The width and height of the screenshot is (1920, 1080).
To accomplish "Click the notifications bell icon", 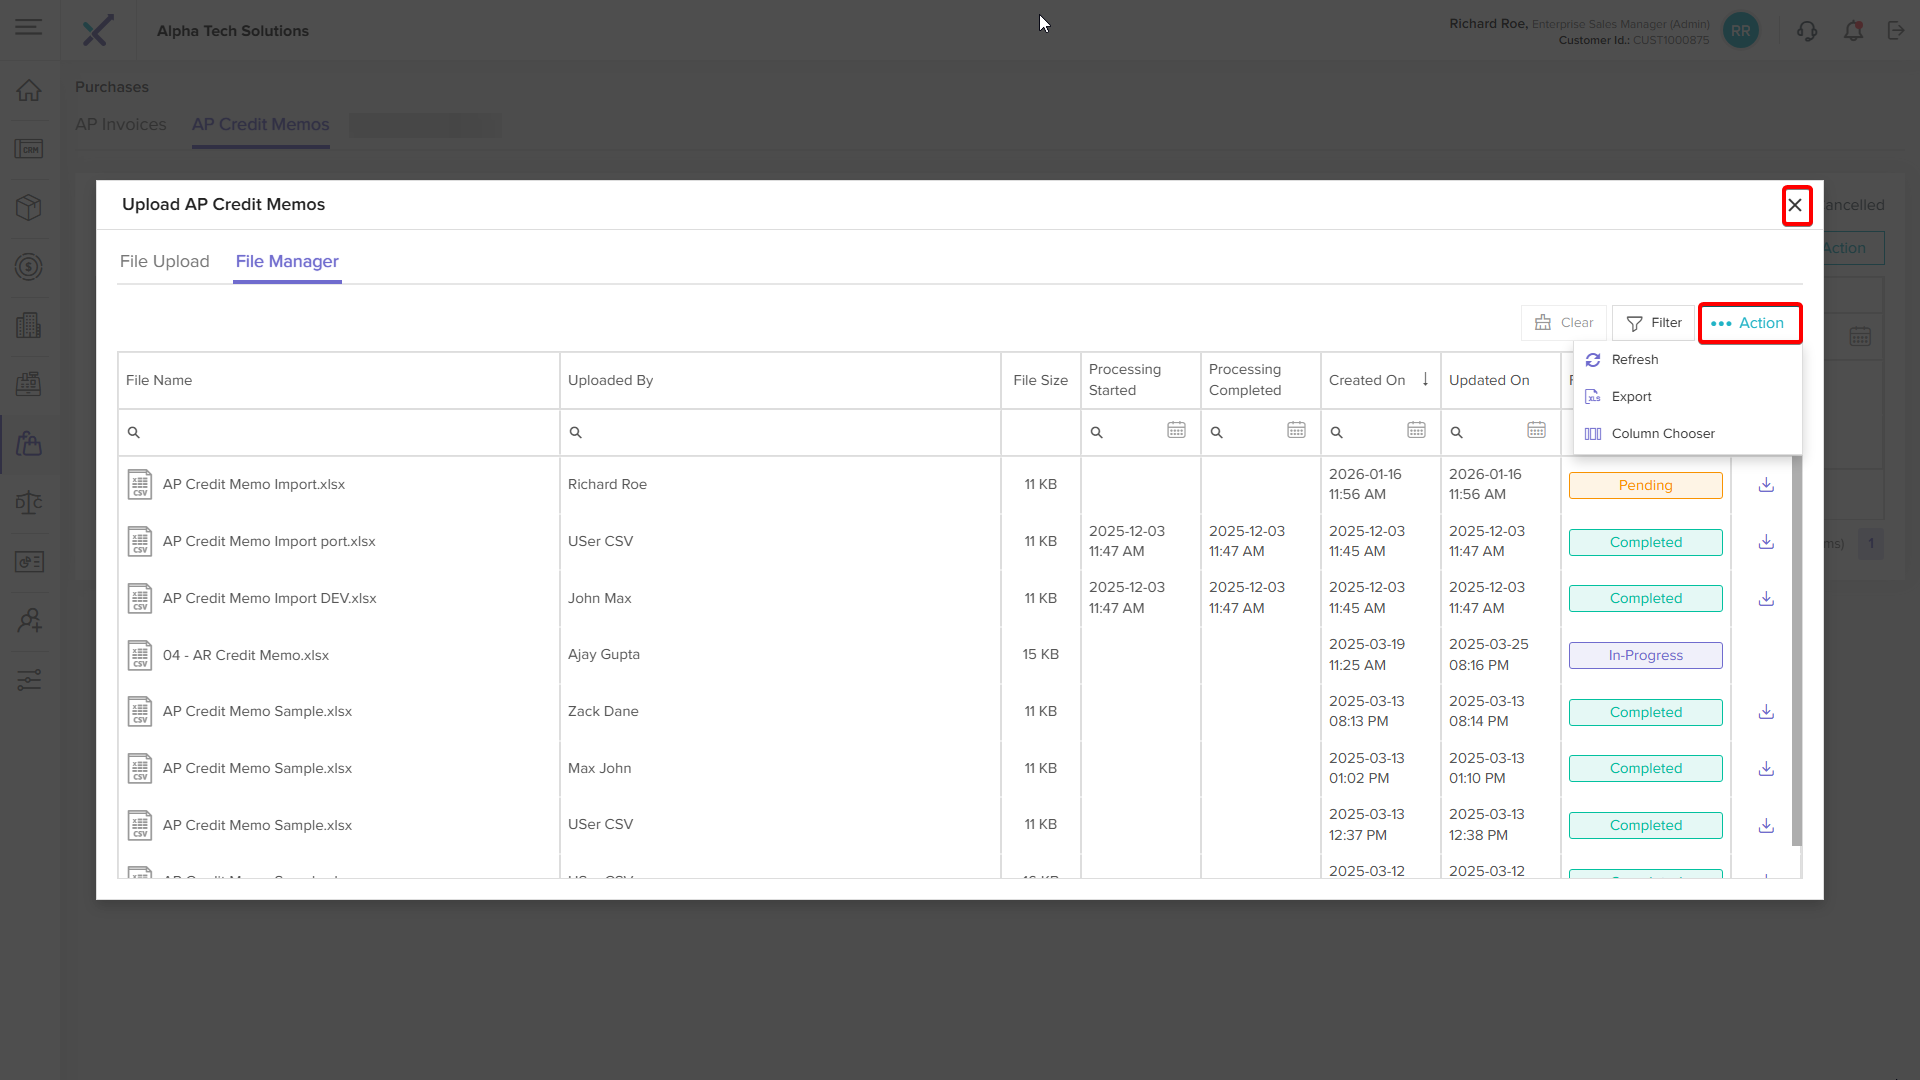I will coord(1853,31).
